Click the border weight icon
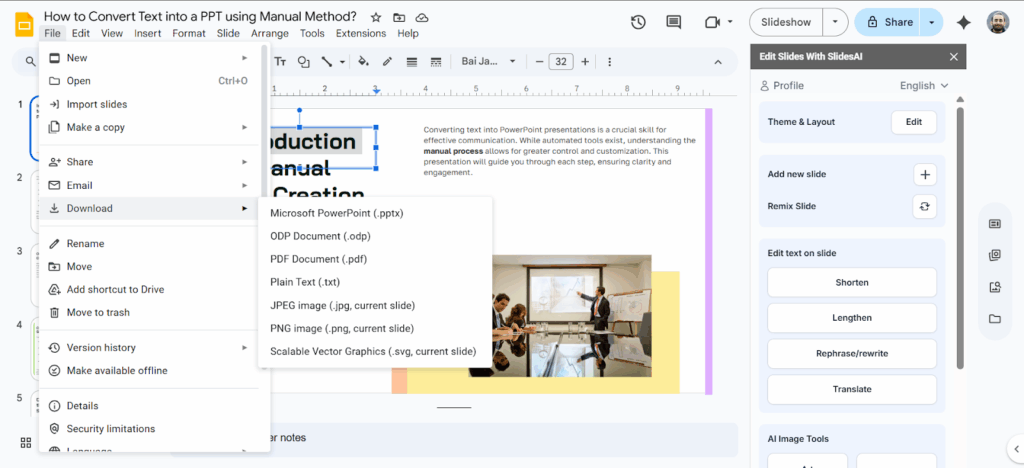 click(411, 62)
